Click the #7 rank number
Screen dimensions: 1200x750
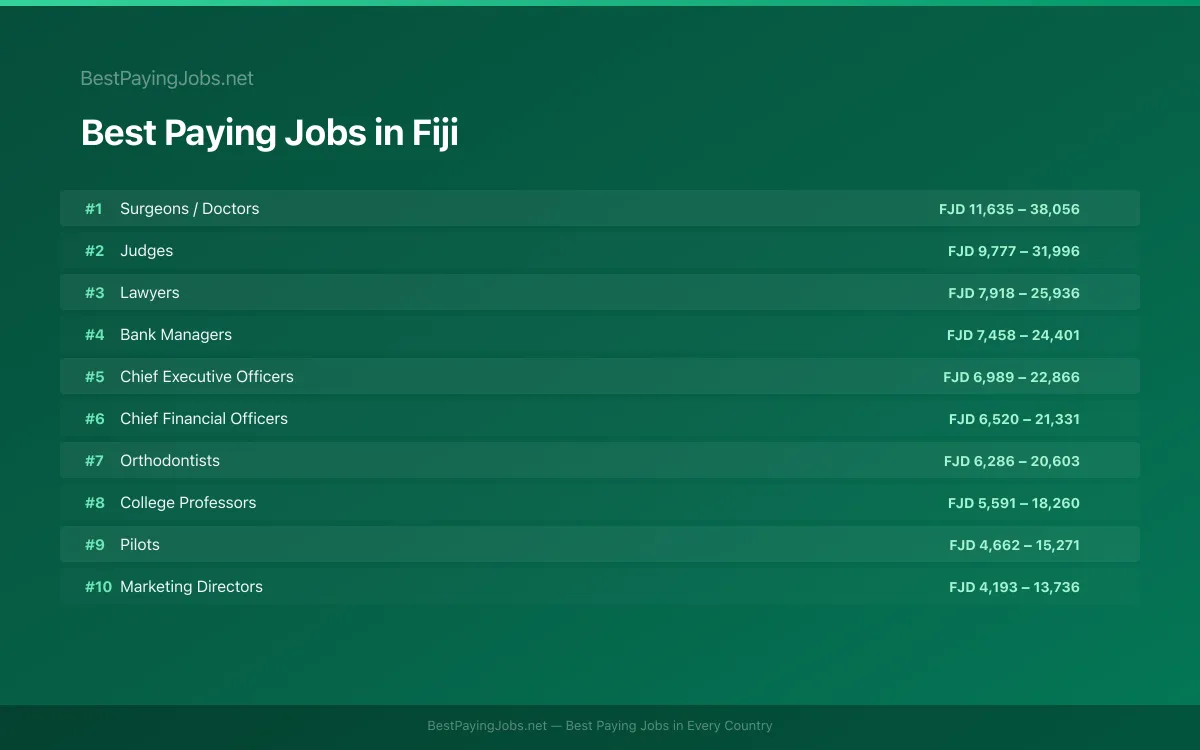point(94,461)
